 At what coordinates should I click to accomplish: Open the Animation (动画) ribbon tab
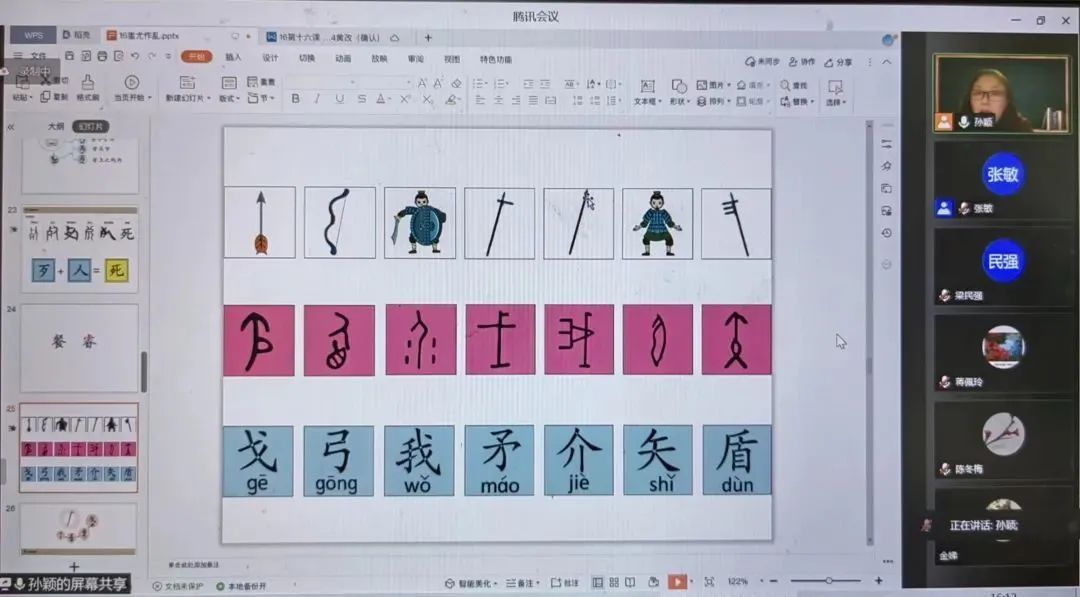click(343, 59)
